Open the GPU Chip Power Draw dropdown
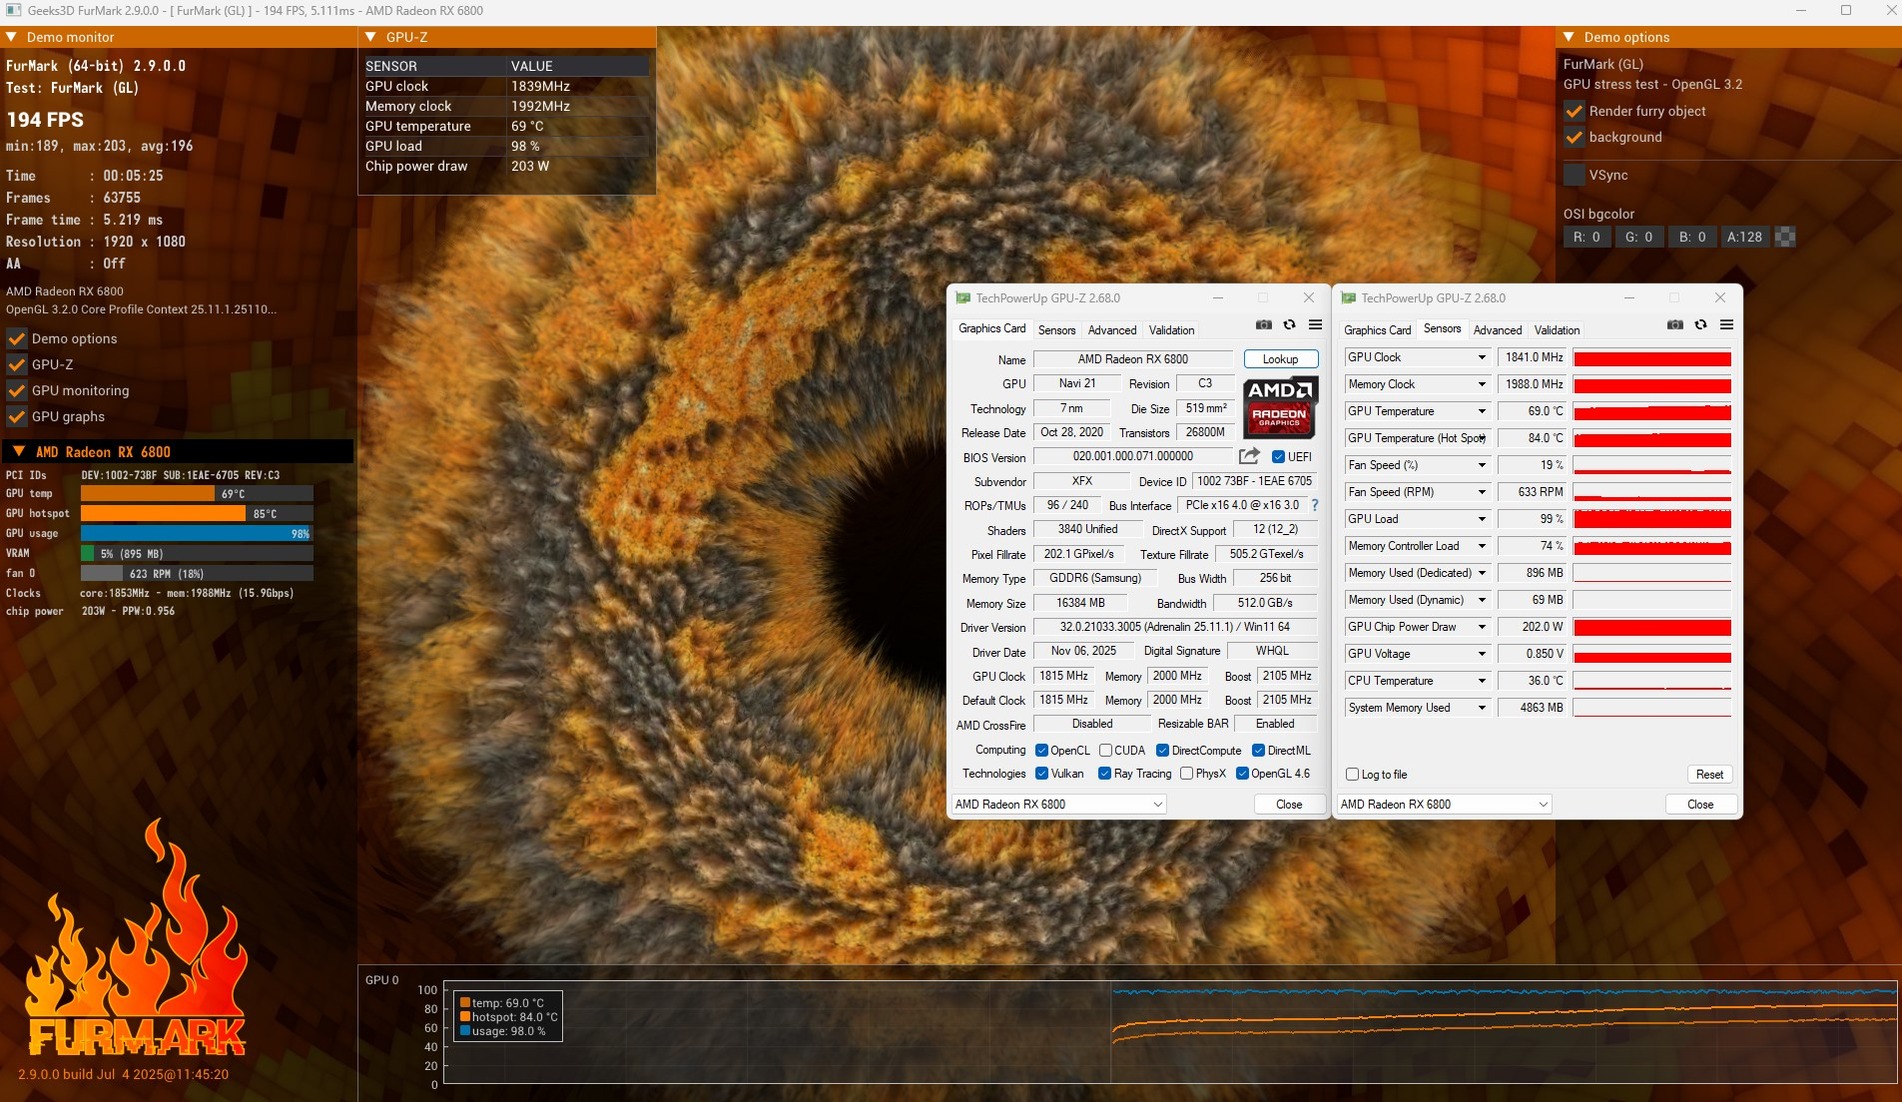This screenshot has width=1902, height=1102. [1481, 627]
